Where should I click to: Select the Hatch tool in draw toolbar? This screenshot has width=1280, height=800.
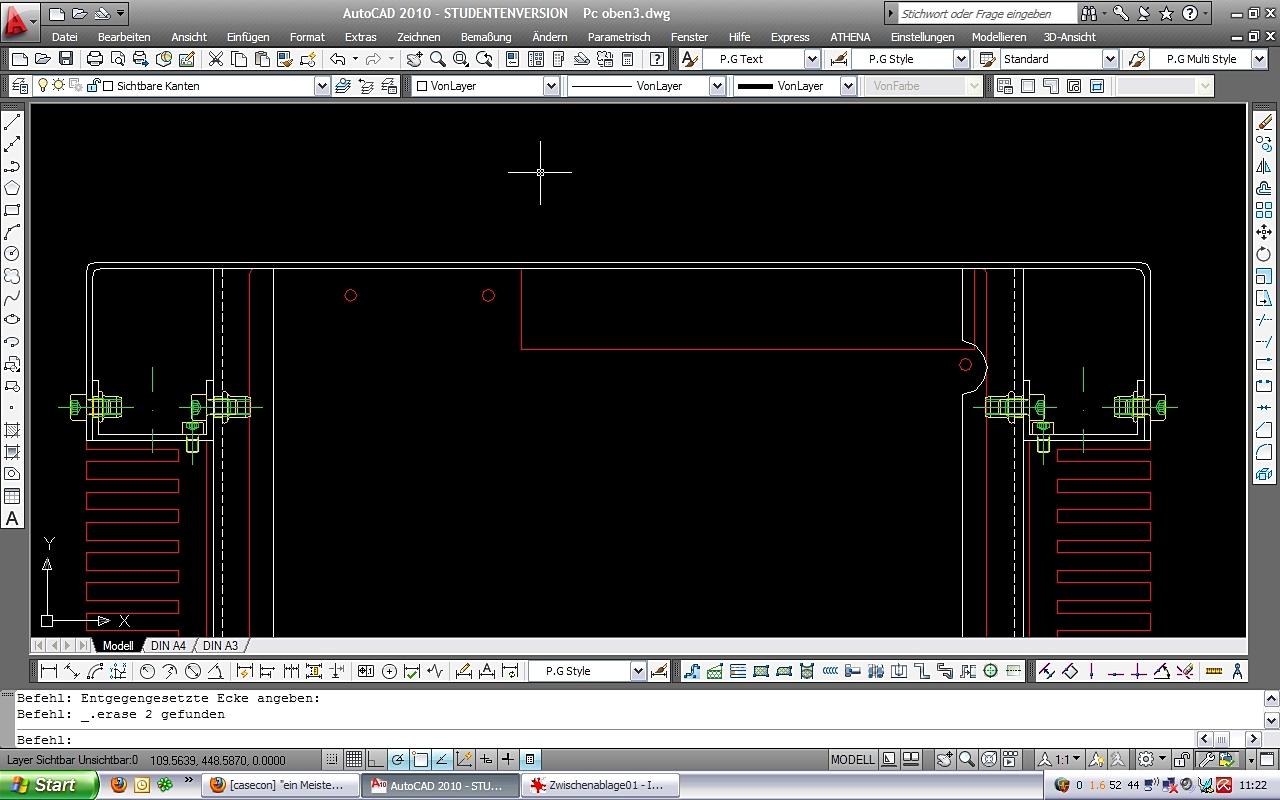coord(13,430)
